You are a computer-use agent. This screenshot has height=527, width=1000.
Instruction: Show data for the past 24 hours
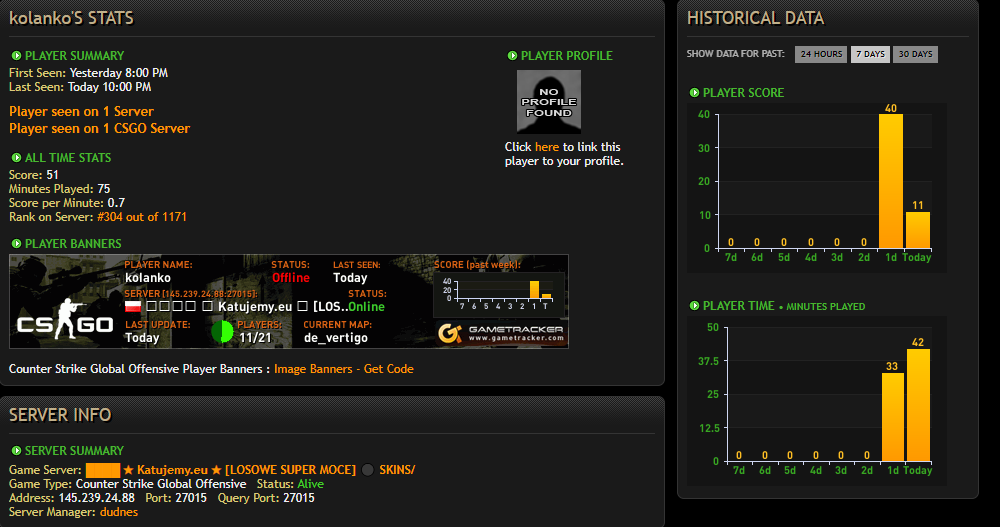click(821, 54)
